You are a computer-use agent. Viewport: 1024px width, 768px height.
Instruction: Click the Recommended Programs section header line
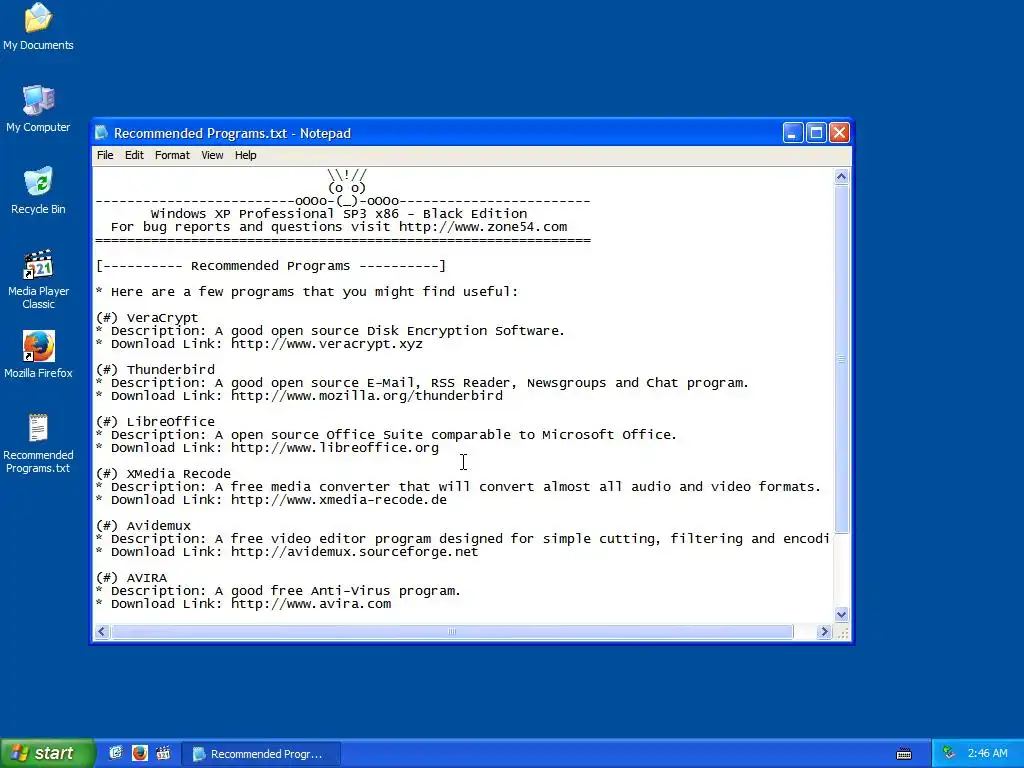[270, 266]
